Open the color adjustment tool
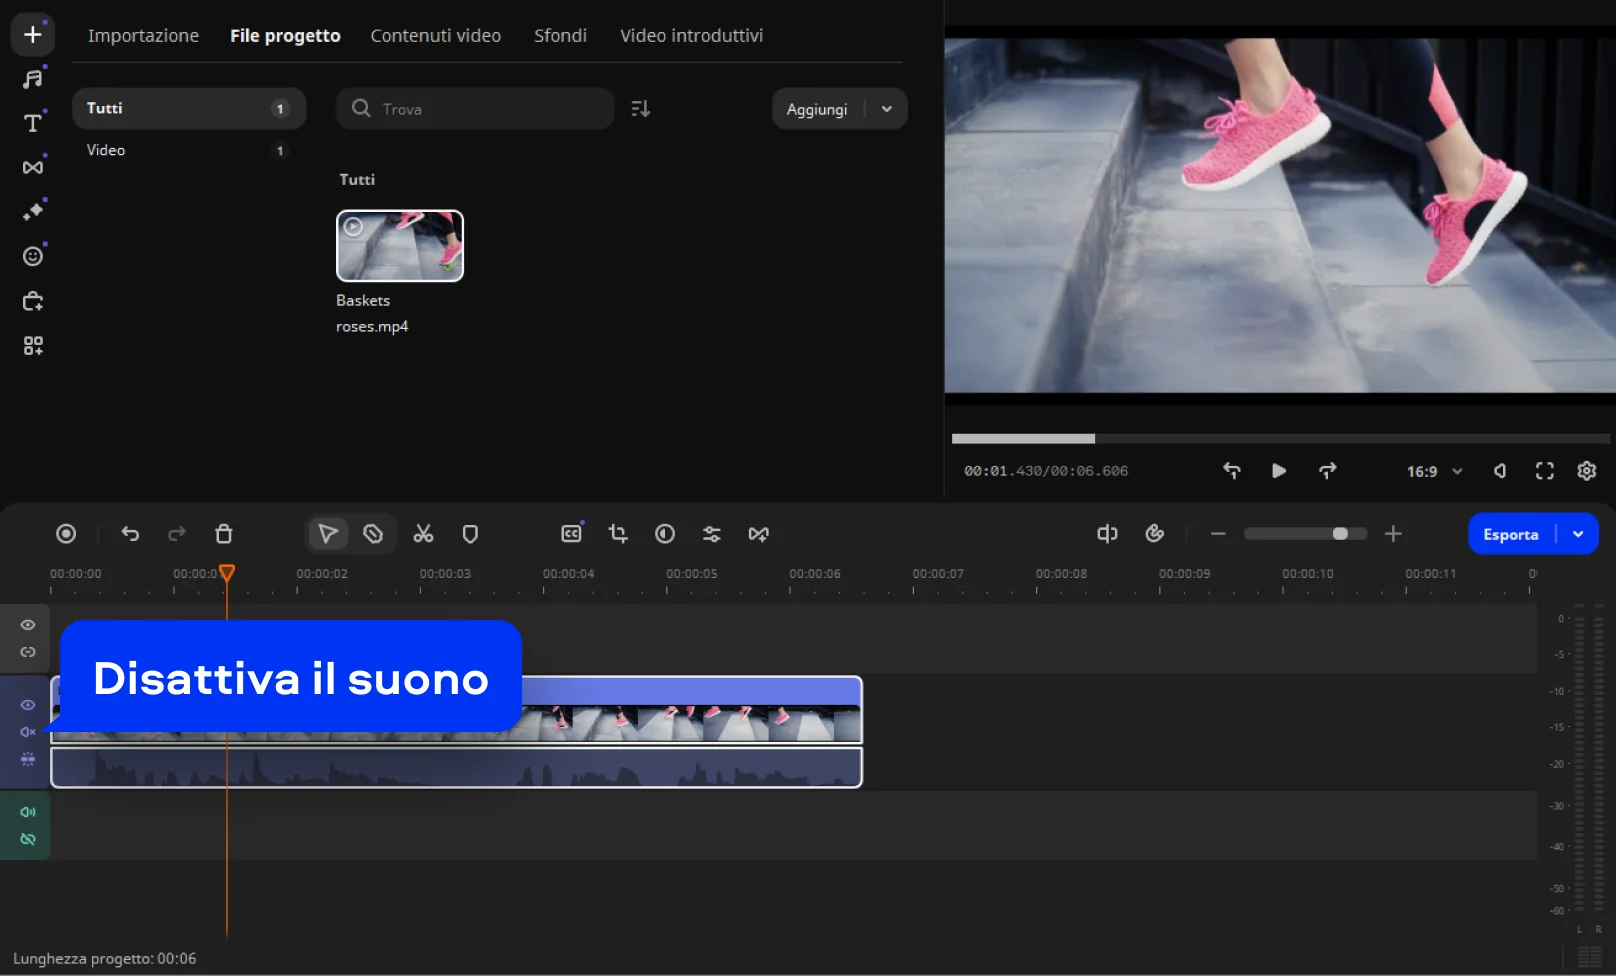 [665, 534]
